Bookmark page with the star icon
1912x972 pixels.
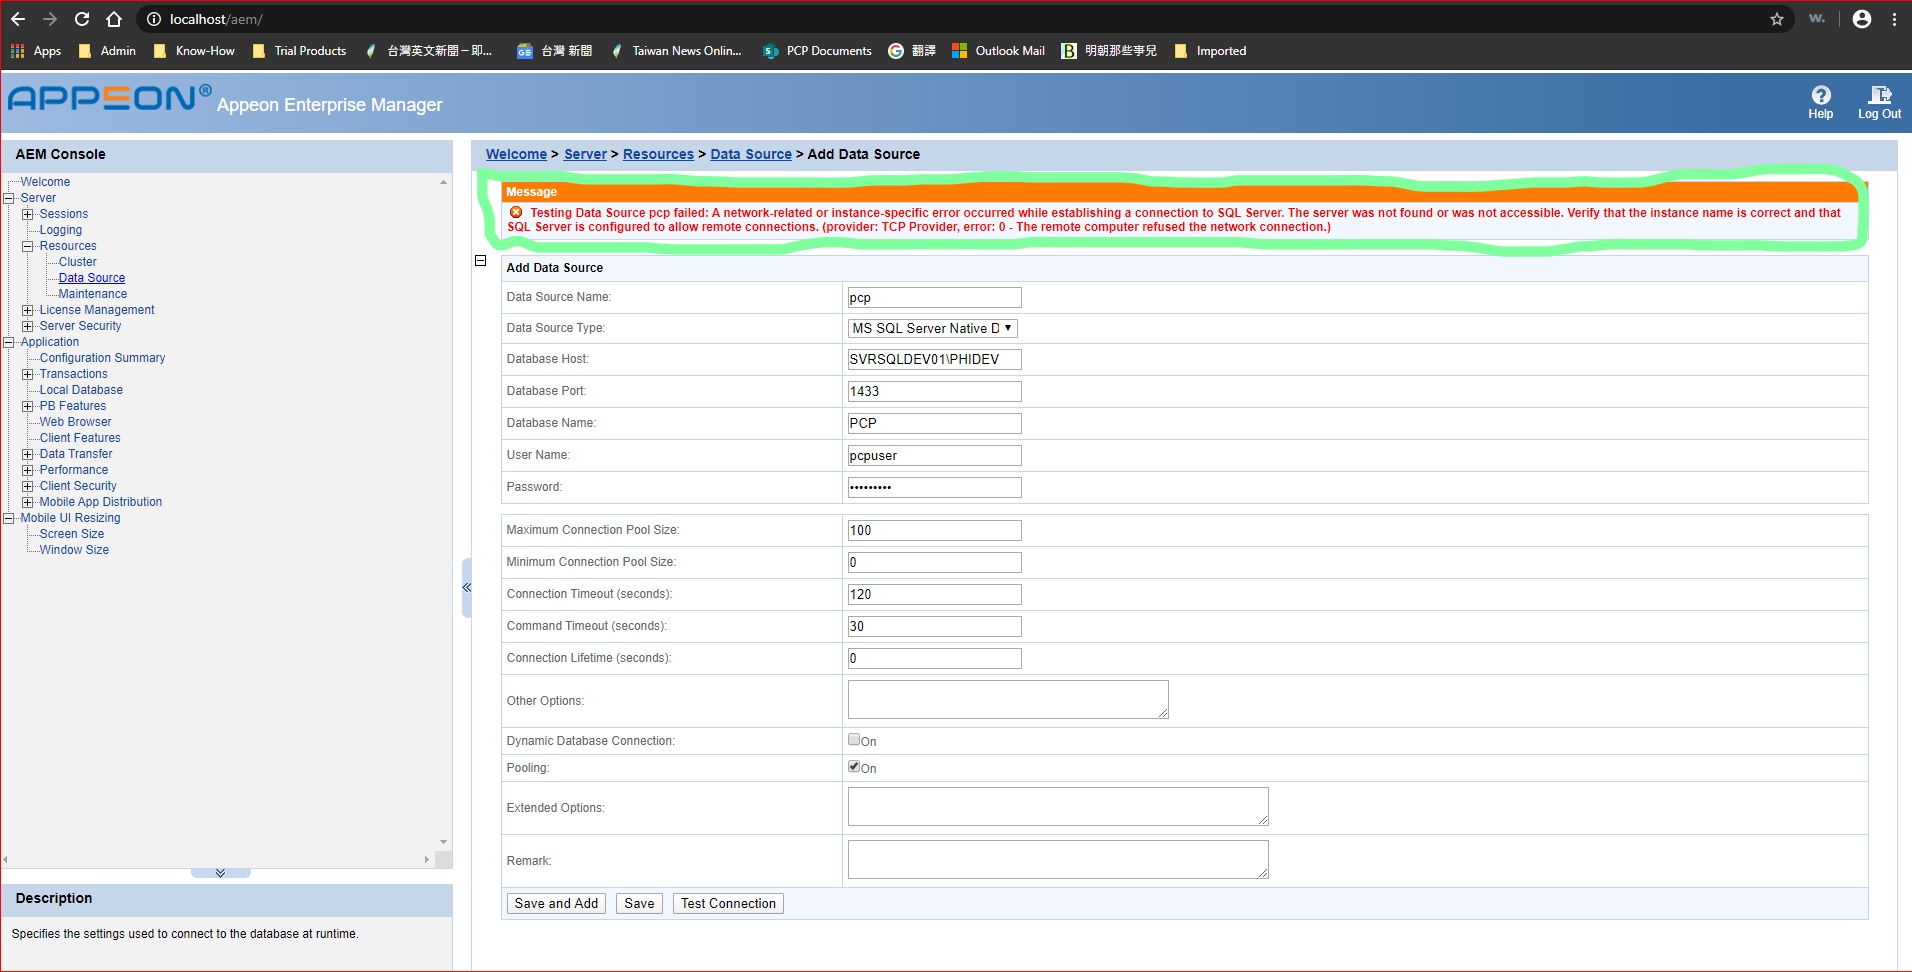[x=1776, y=19]
